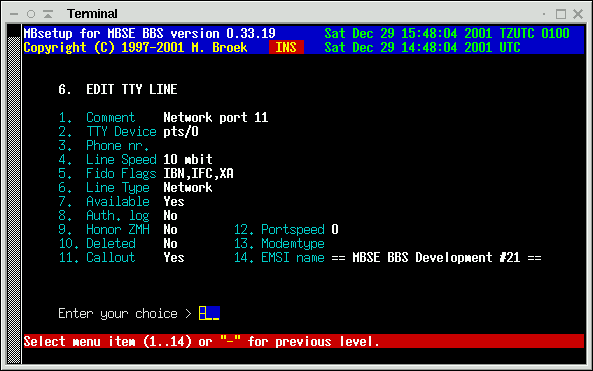Click the "6. EDIT TTY LINE" heading
The image size is (593, 371).
pos(118,90)
